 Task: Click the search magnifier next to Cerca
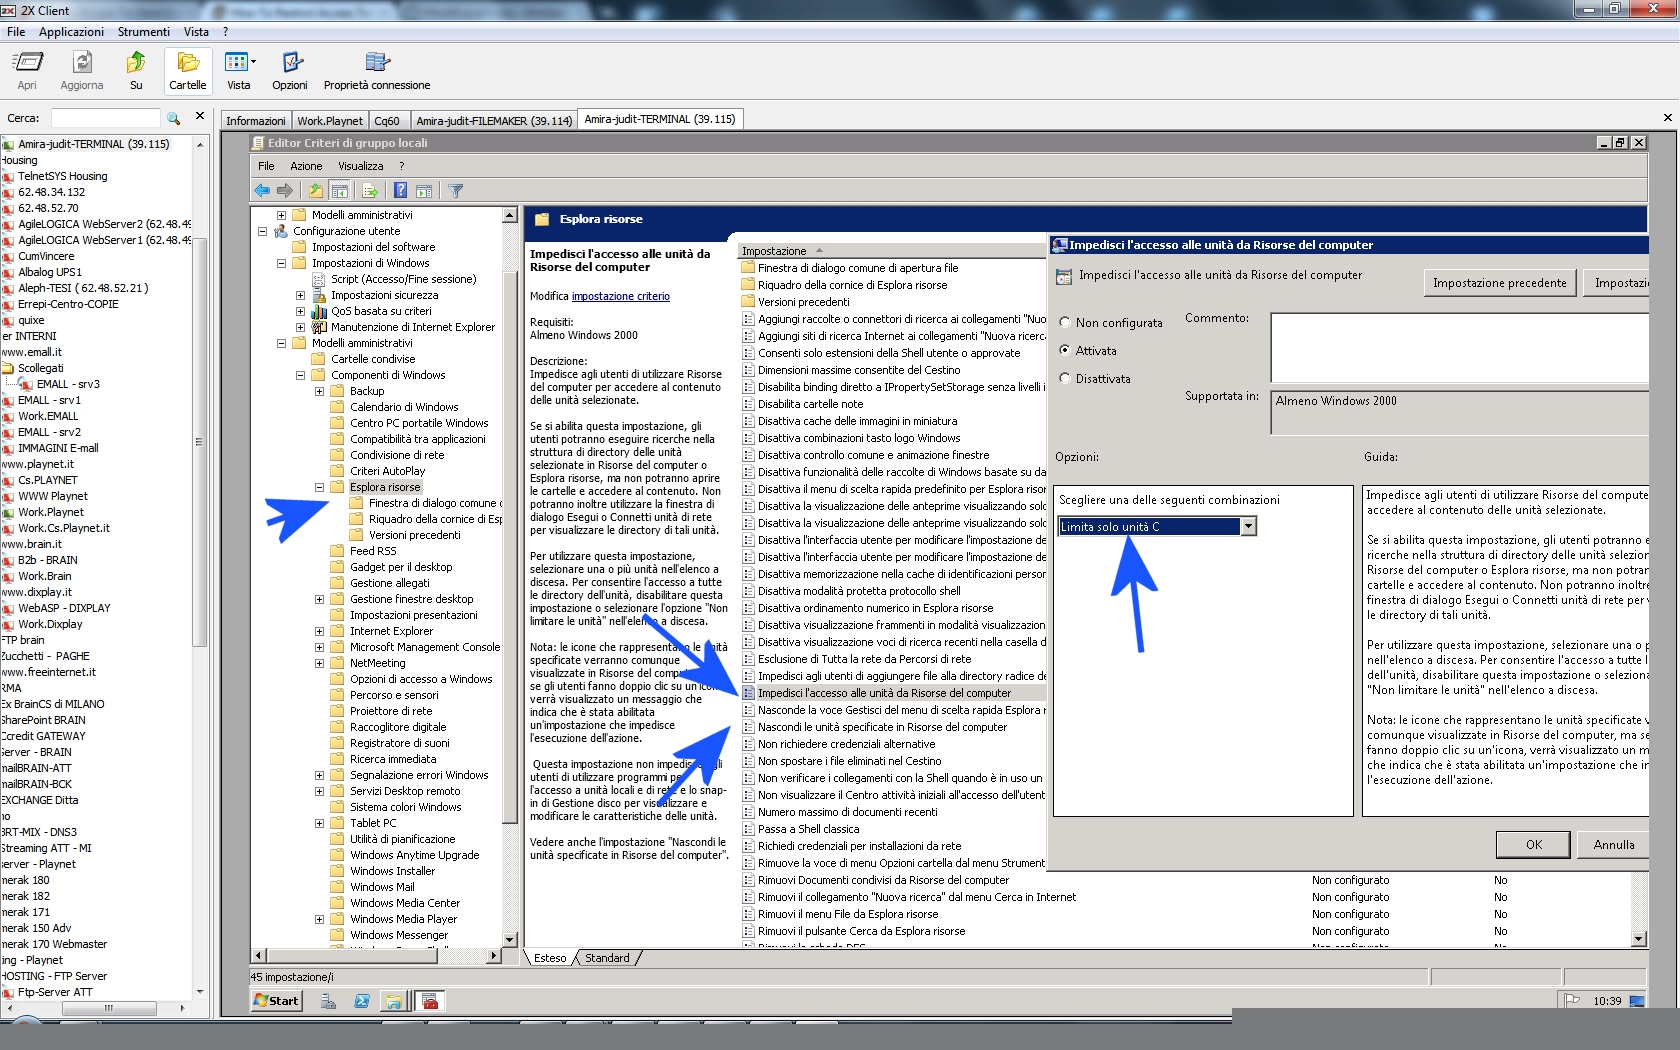tap(173, 118)
